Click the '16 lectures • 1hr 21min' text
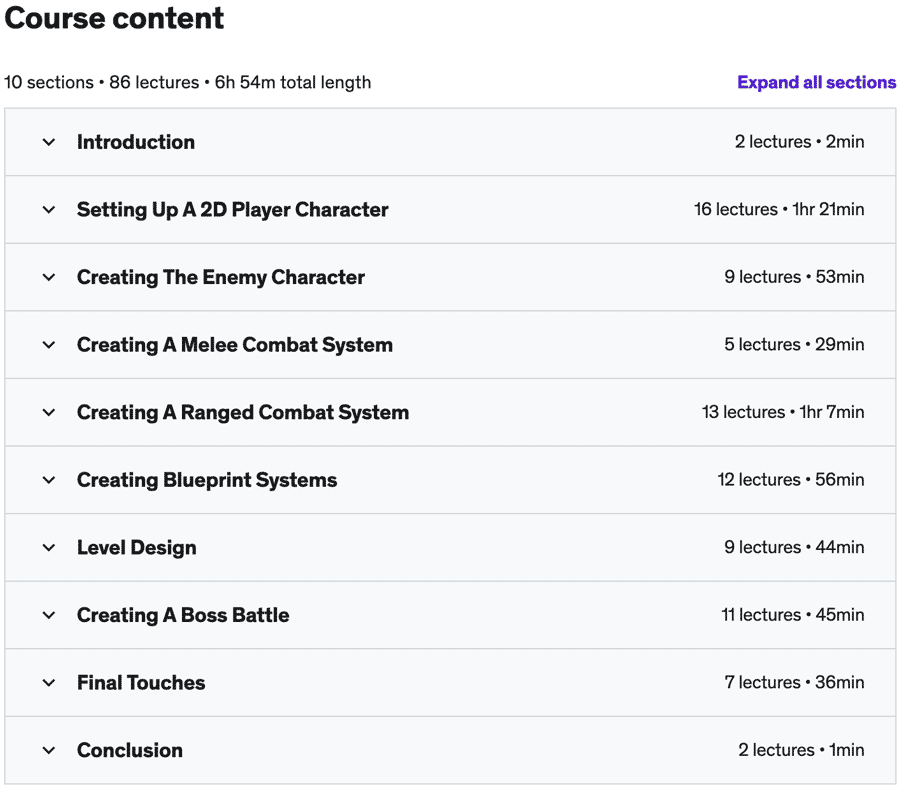The width and height of the screenshot is (900, 790). click(779, 210)
